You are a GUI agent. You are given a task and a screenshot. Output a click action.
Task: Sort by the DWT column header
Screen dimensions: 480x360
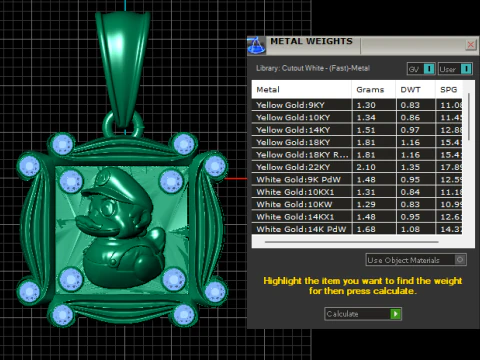click(x=415, y=89)
